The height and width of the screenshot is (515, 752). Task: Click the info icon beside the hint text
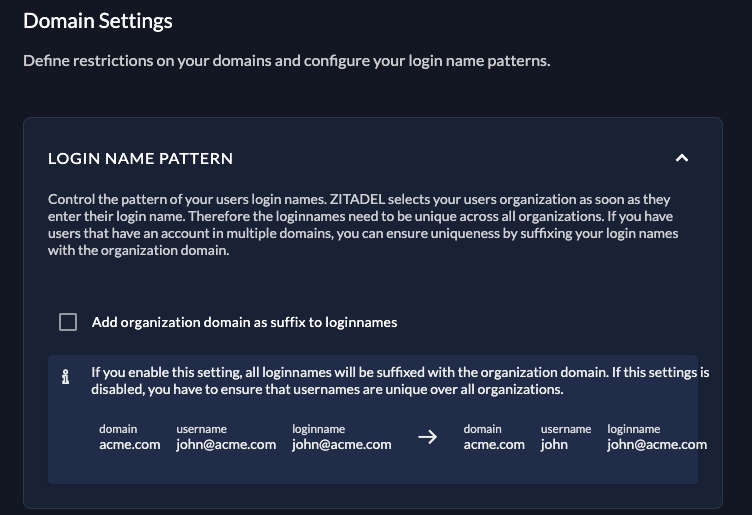pyautogui.click(x=66, y=378)
